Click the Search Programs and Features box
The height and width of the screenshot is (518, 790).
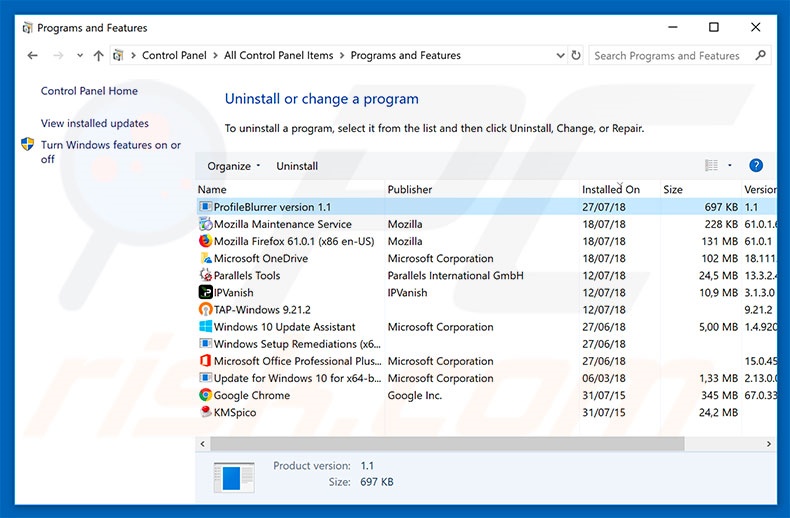(x=675, y=56)
